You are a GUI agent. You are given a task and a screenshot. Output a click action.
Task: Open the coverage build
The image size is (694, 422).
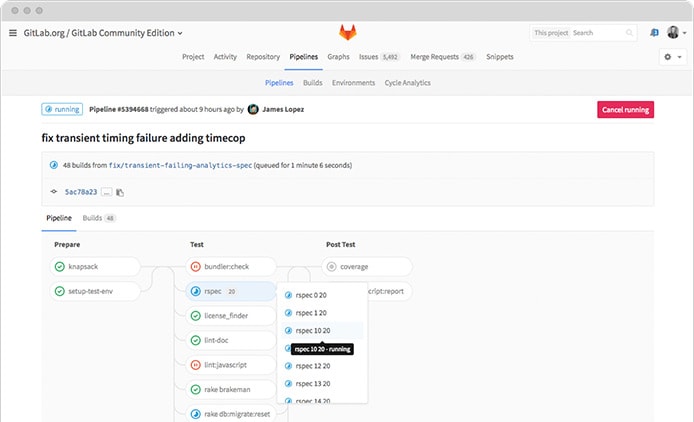point(367,267)
